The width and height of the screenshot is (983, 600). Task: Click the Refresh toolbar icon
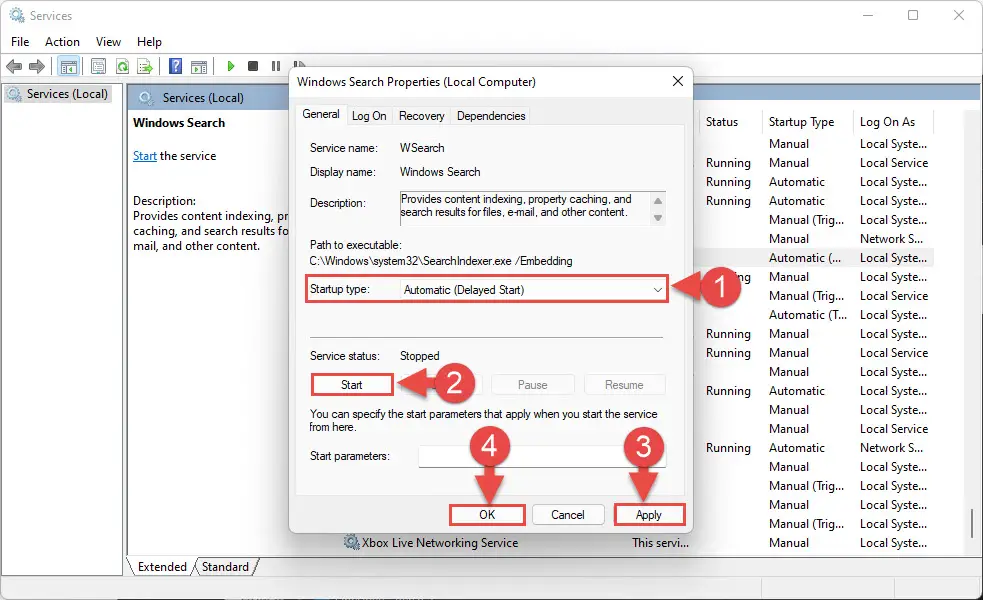click(x=122, y=66)
